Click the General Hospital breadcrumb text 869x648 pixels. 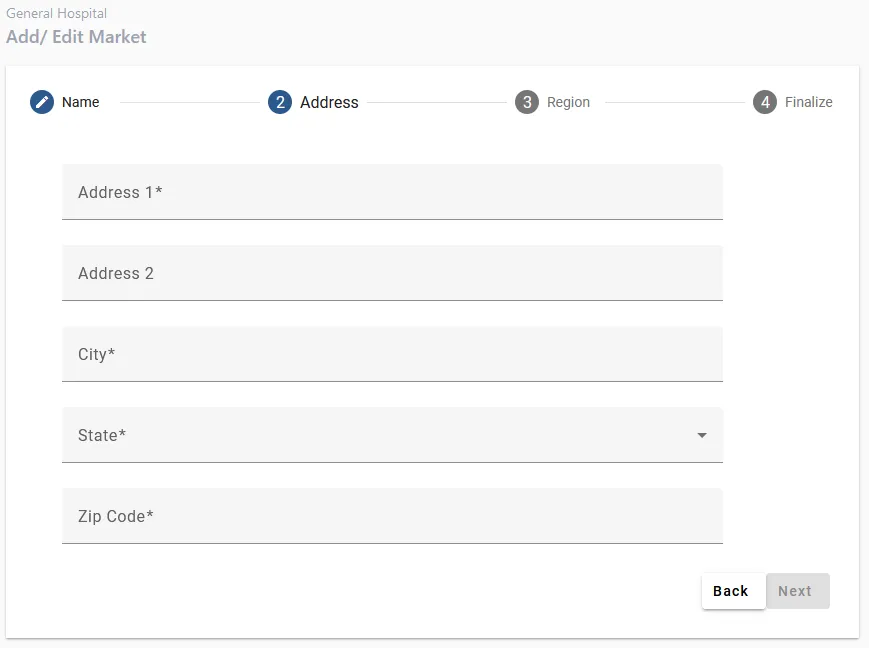click(x=57, y=14)
